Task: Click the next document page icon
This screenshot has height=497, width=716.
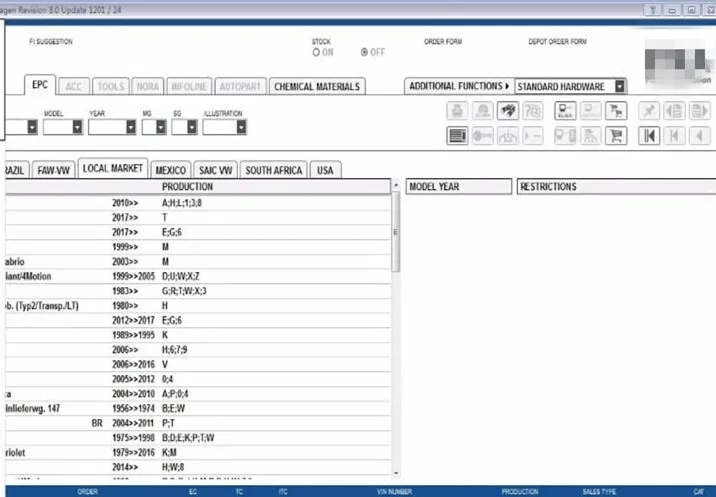Action: [700, 111]
